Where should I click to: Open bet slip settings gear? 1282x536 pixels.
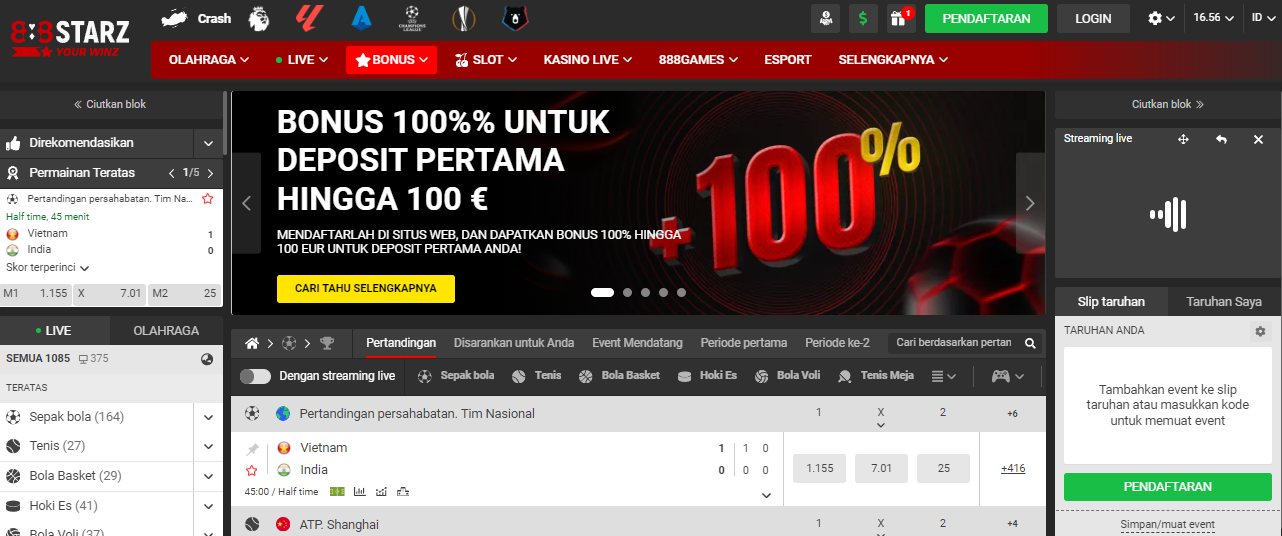tap(1260, 331)
